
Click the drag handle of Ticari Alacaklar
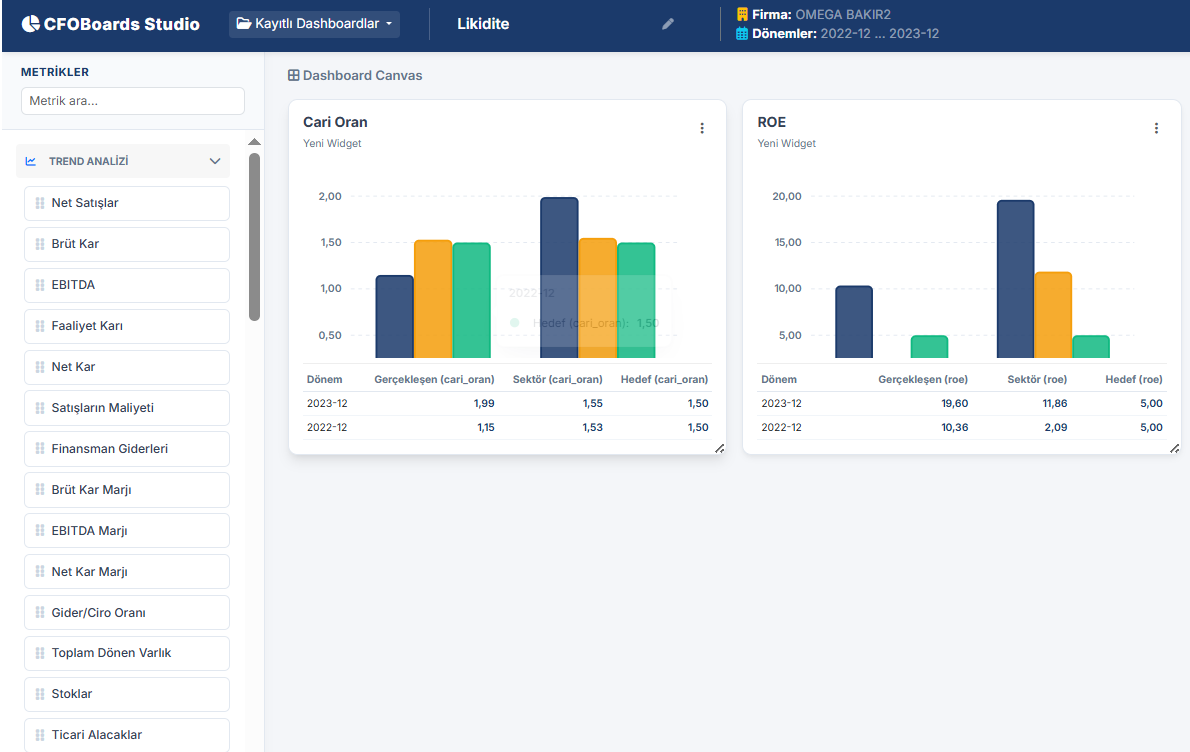40,735
